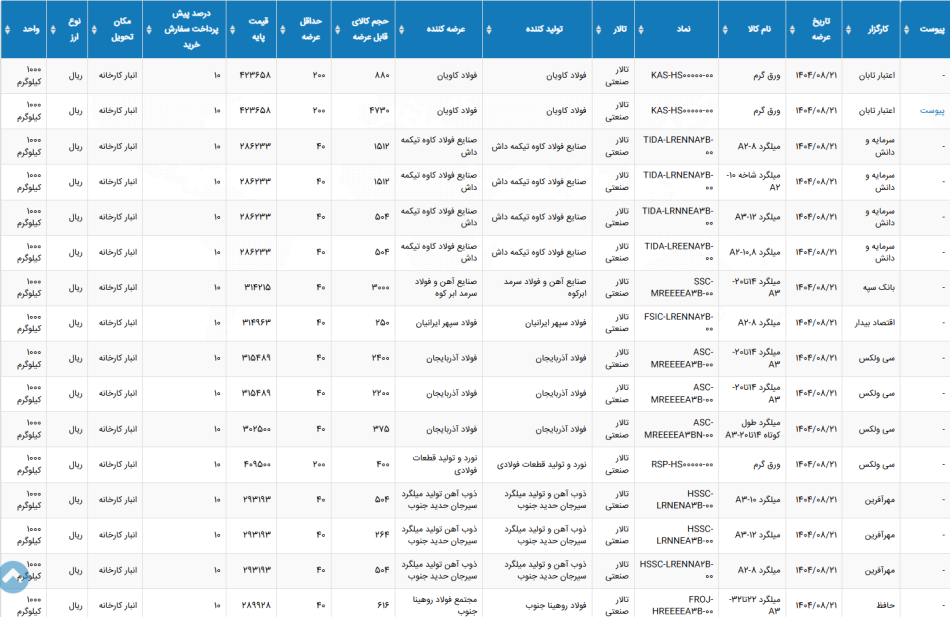Image resolution: width=950 pixels, height=617 pixels.
Task: Sort by تالار column arrows
Action: pyautogui.click(x=599, y=29)
